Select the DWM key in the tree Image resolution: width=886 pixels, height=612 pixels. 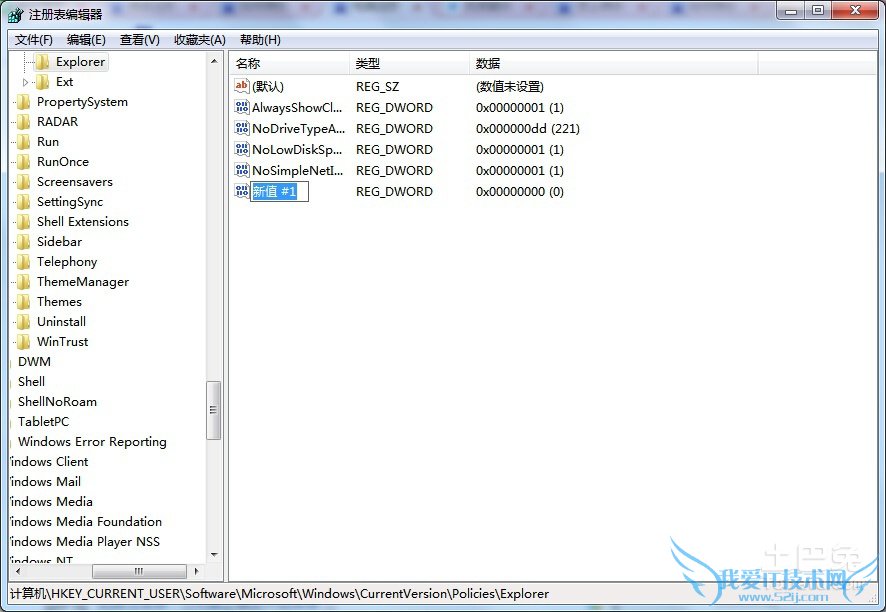point(34,362)
